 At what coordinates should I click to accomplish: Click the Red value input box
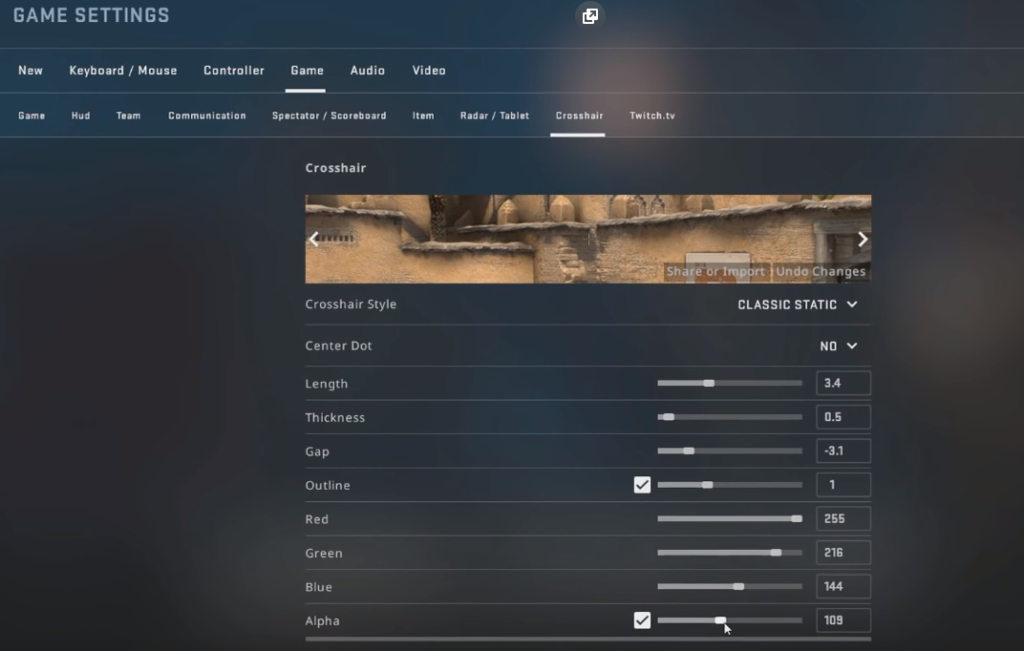click(843, 519)
